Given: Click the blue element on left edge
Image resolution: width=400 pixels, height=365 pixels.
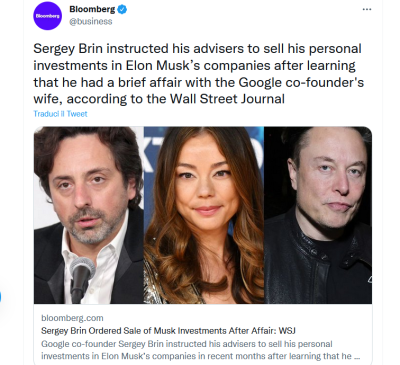Looking at the screenshot, I should tap(1, 296).
